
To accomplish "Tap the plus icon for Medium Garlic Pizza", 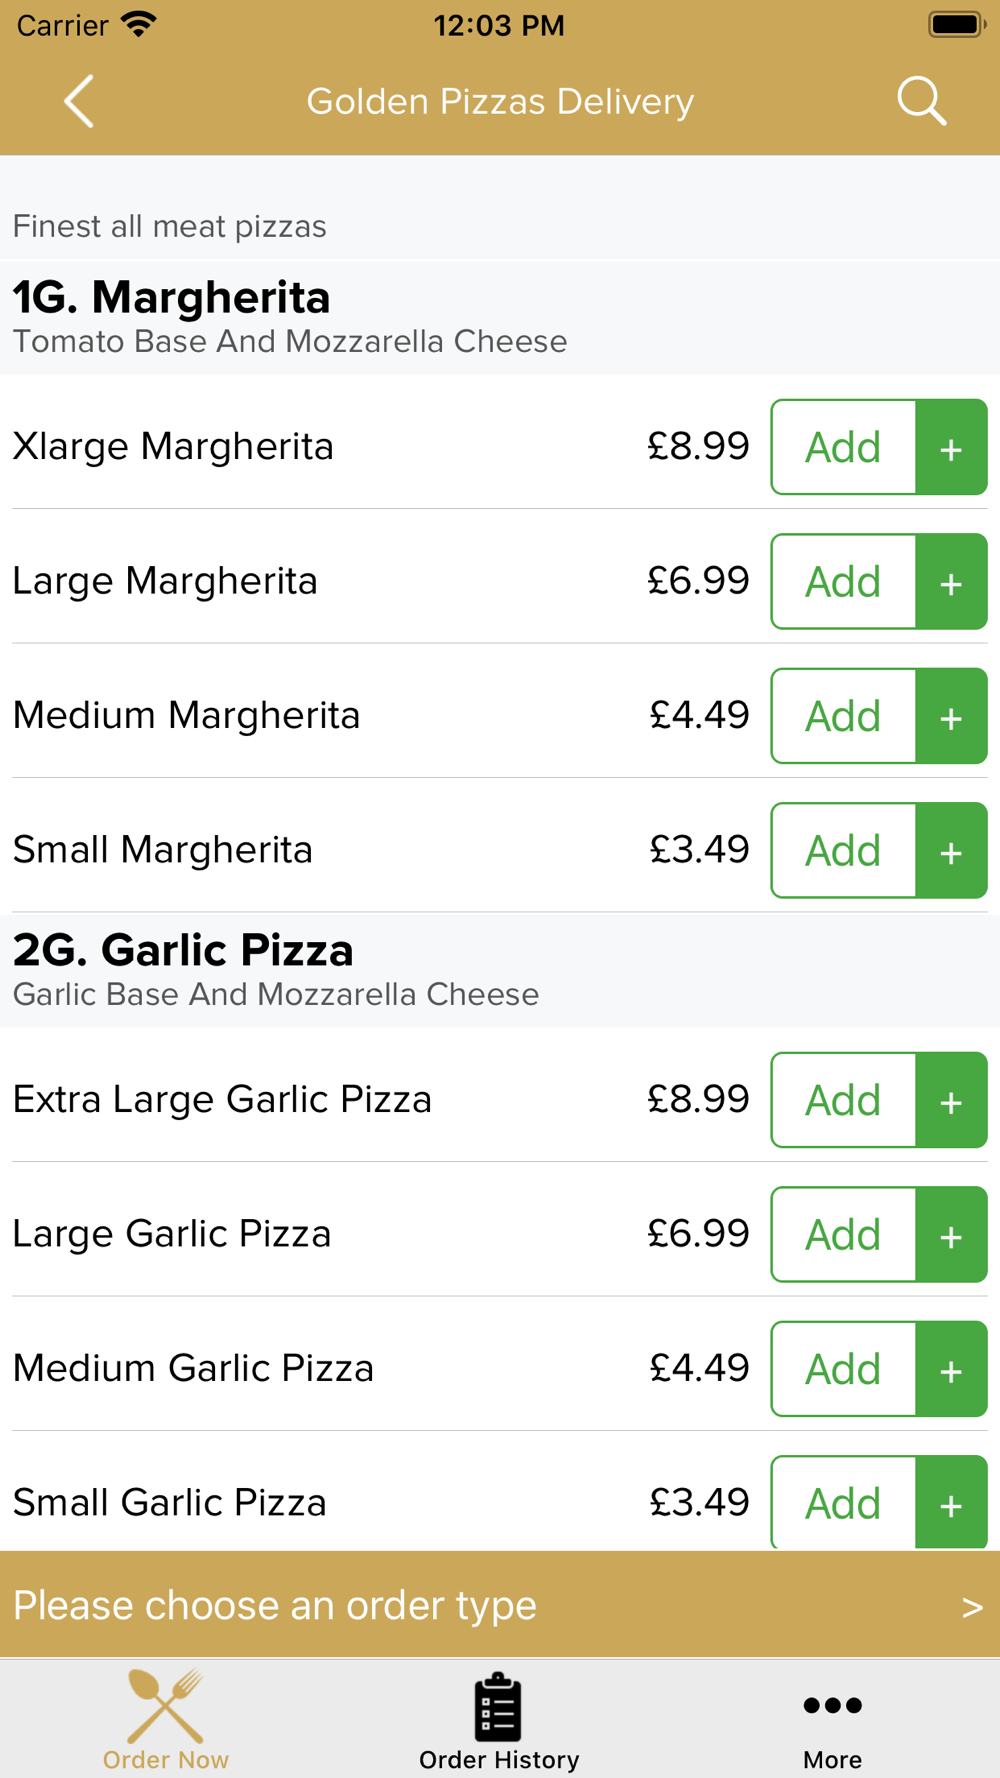I will point(951,1369).
